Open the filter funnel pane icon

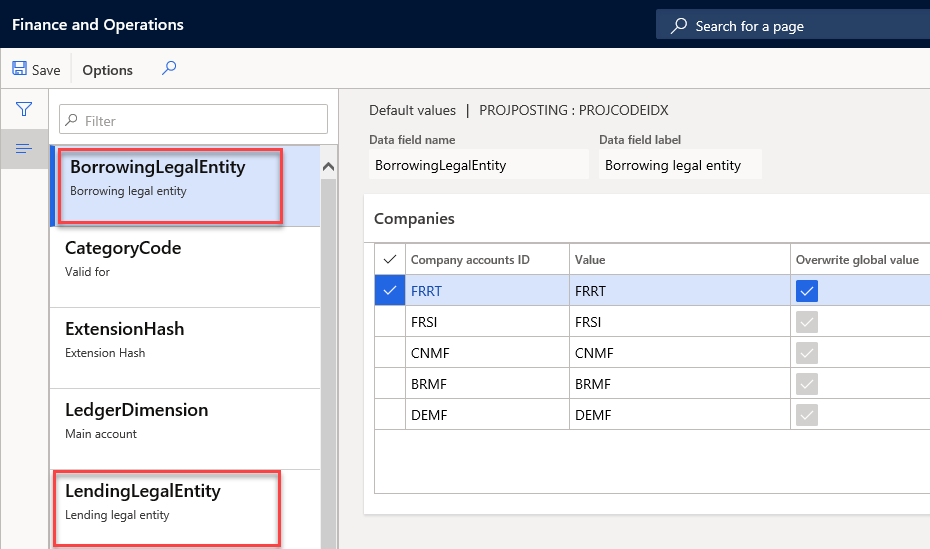point(24,109)
